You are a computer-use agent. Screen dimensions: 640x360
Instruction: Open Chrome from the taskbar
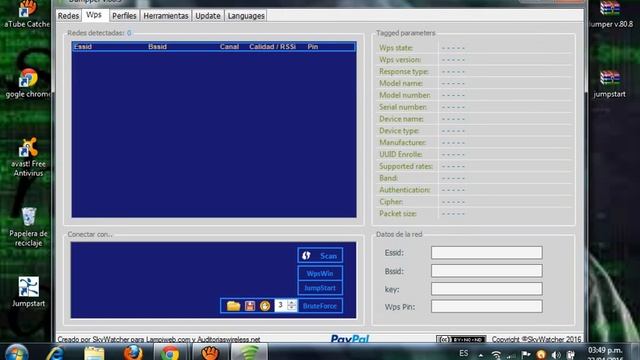point(169,352)
